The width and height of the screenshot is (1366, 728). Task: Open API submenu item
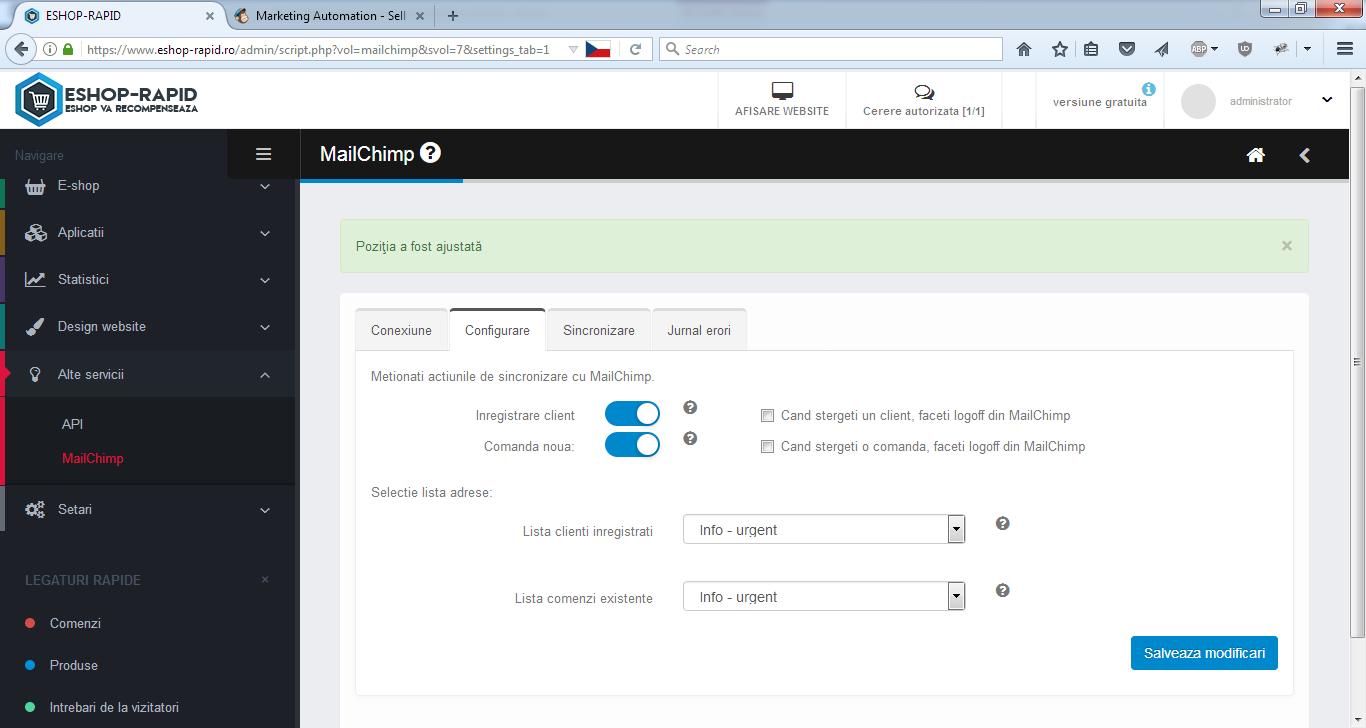(x=72, y=424)
